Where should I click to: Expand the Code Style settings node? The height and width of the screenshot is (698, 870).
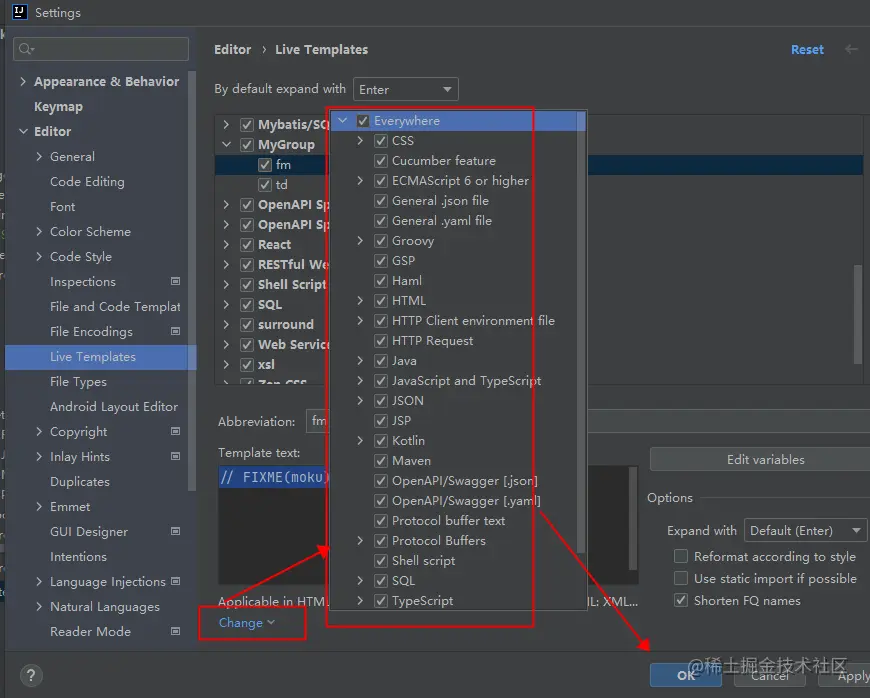(x=39, y=256)
